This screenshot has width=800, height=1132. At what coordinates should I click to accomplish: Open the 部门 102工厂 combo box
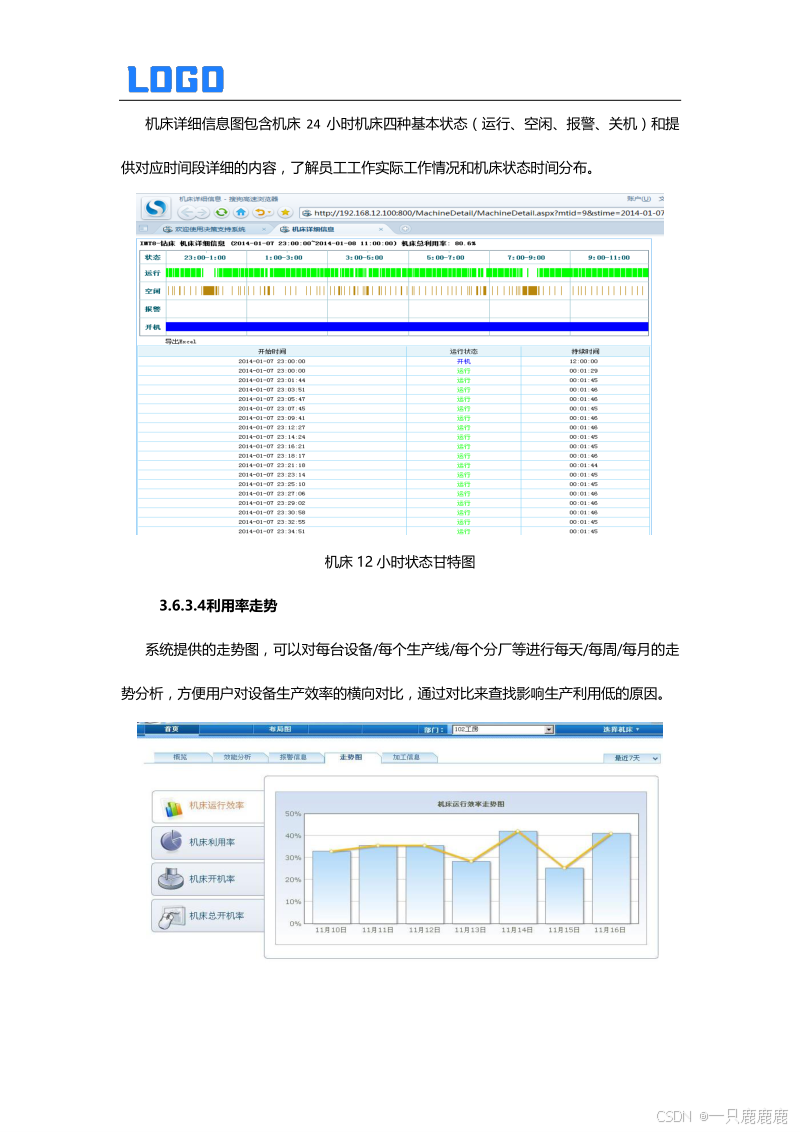click(503, 730)
